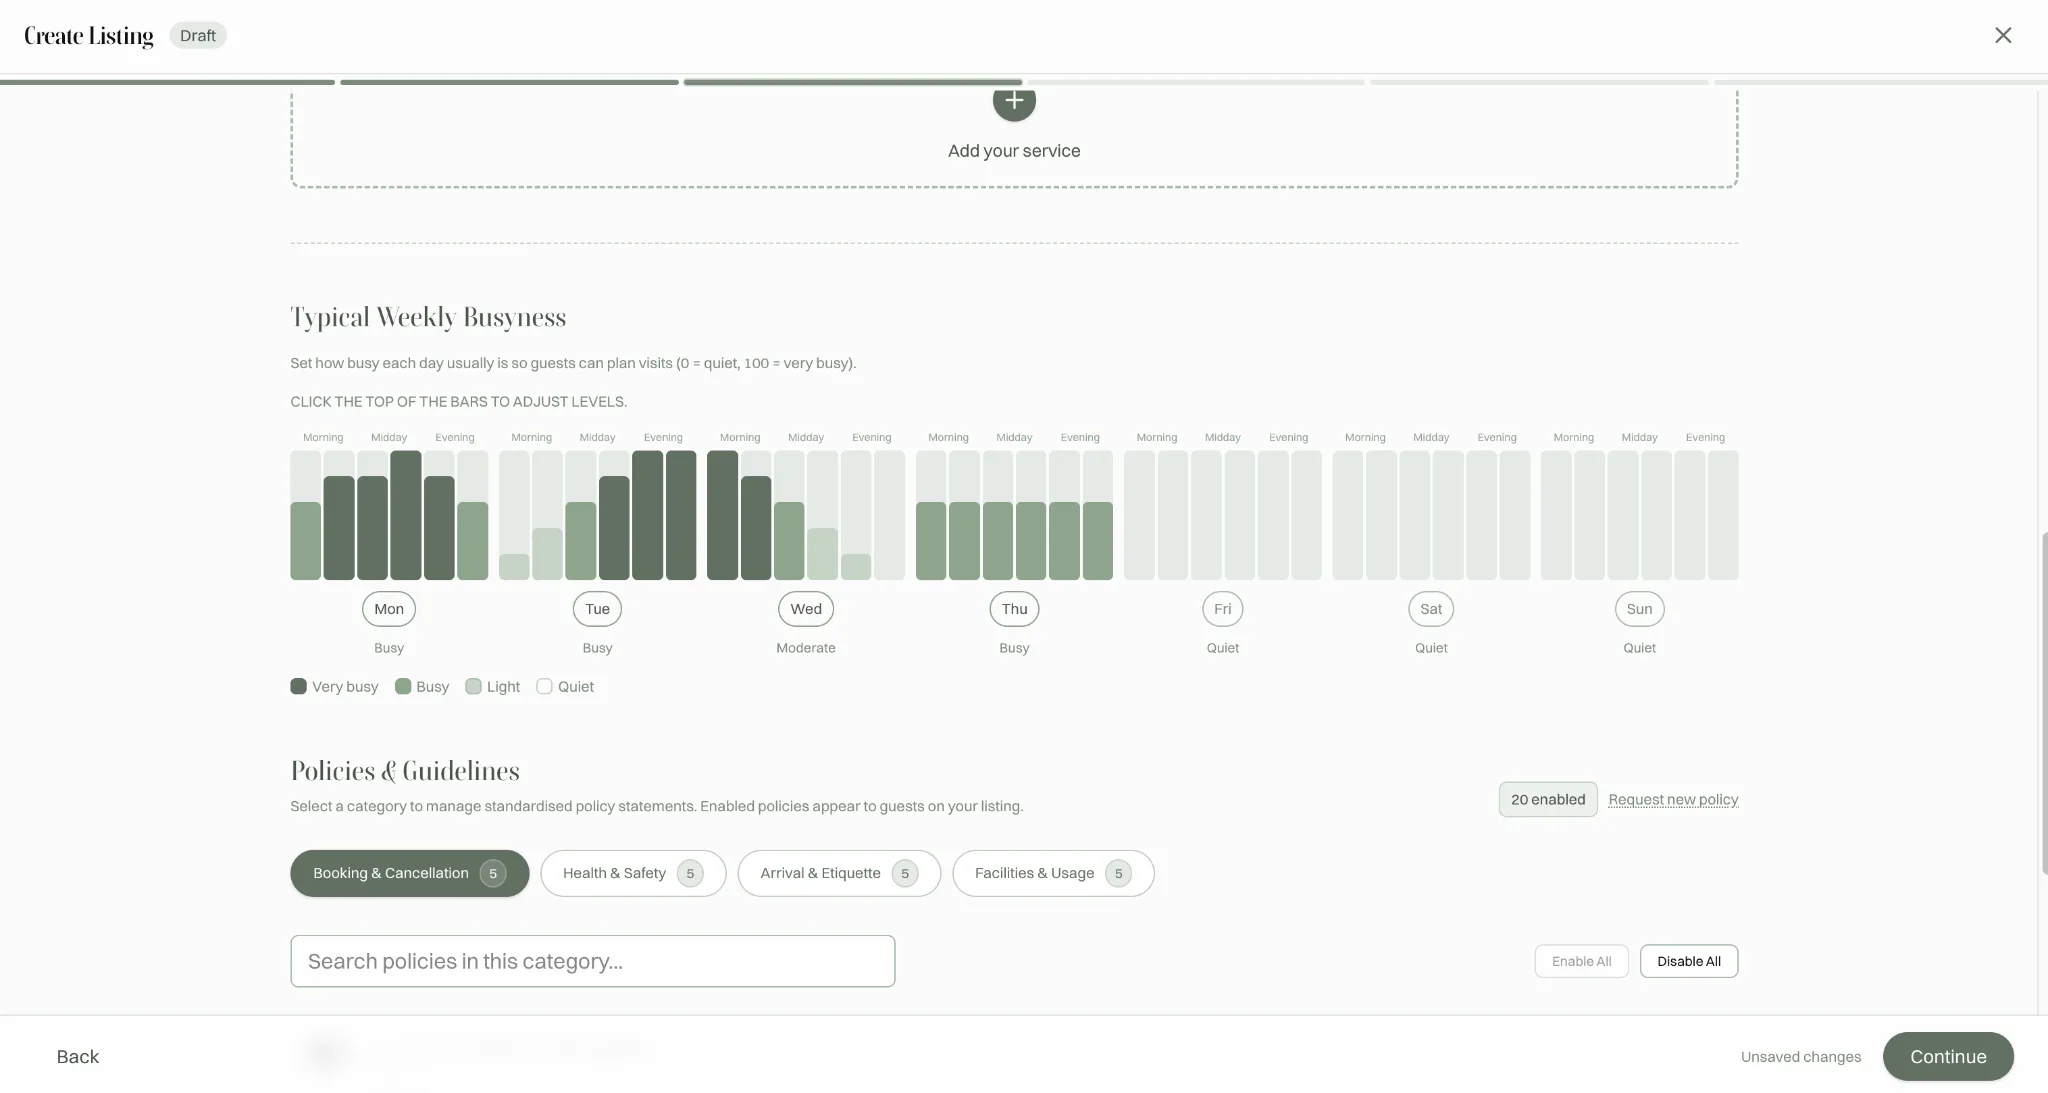Select the Fri day button

pyautogui.click(x=1222, y=609)
